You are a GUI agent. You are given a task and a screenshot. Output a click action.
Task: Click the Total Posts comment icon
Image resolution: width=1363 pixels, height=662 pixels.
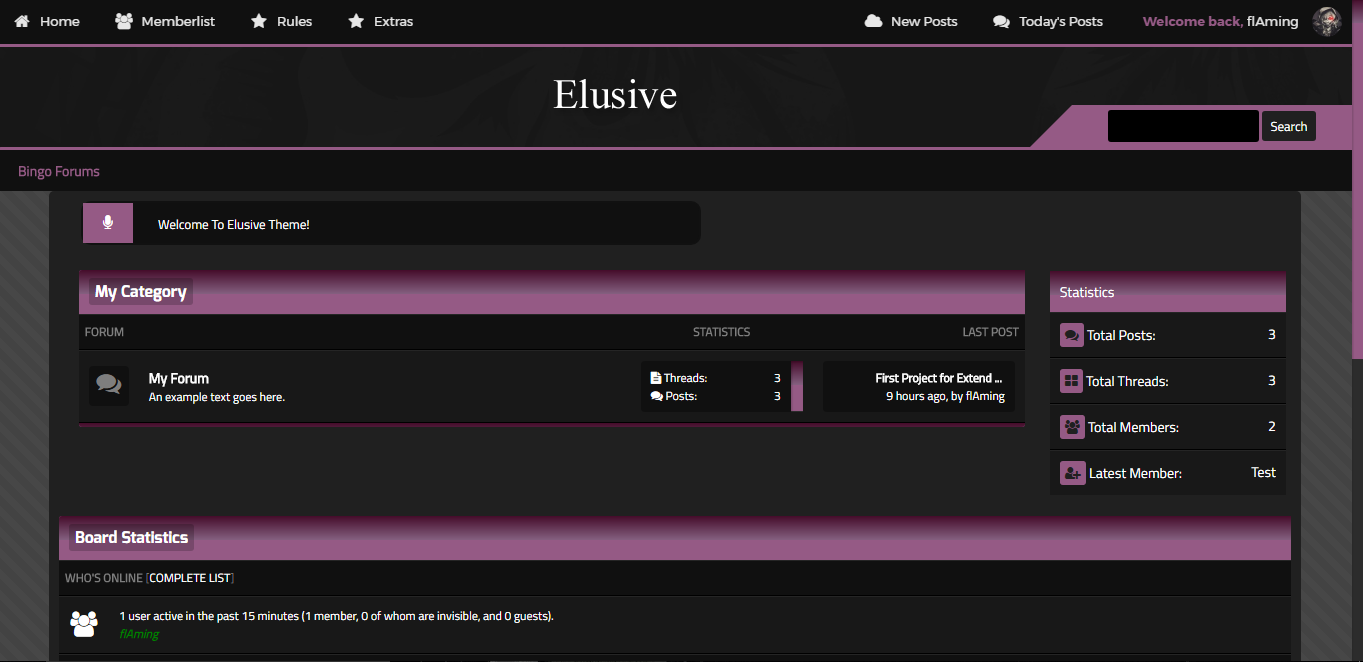click(x=1072, y=335)
